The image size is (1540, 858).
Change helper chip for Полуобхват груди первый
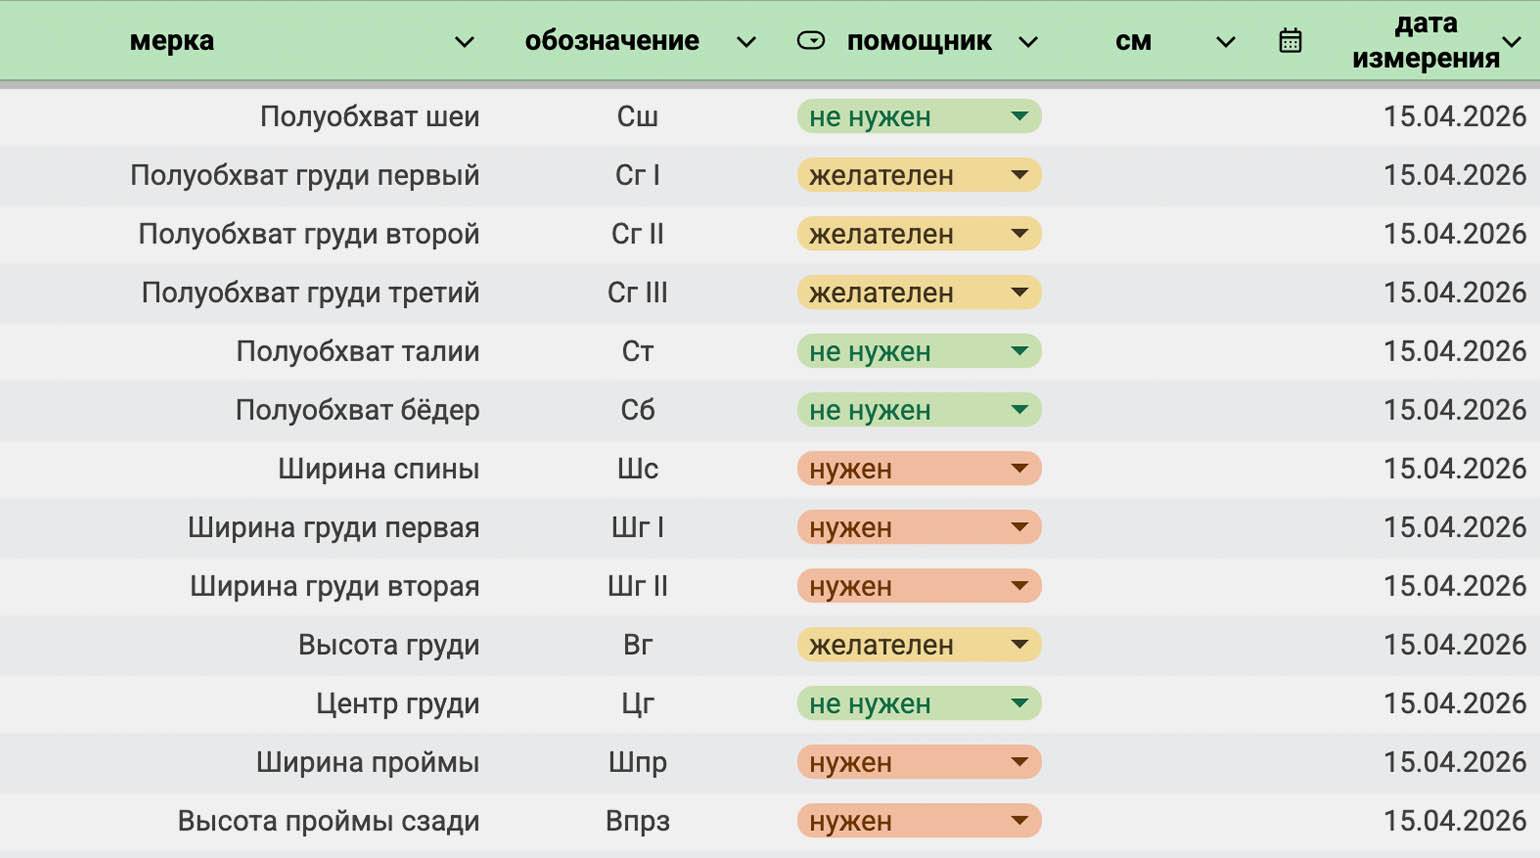[1019, 176]
